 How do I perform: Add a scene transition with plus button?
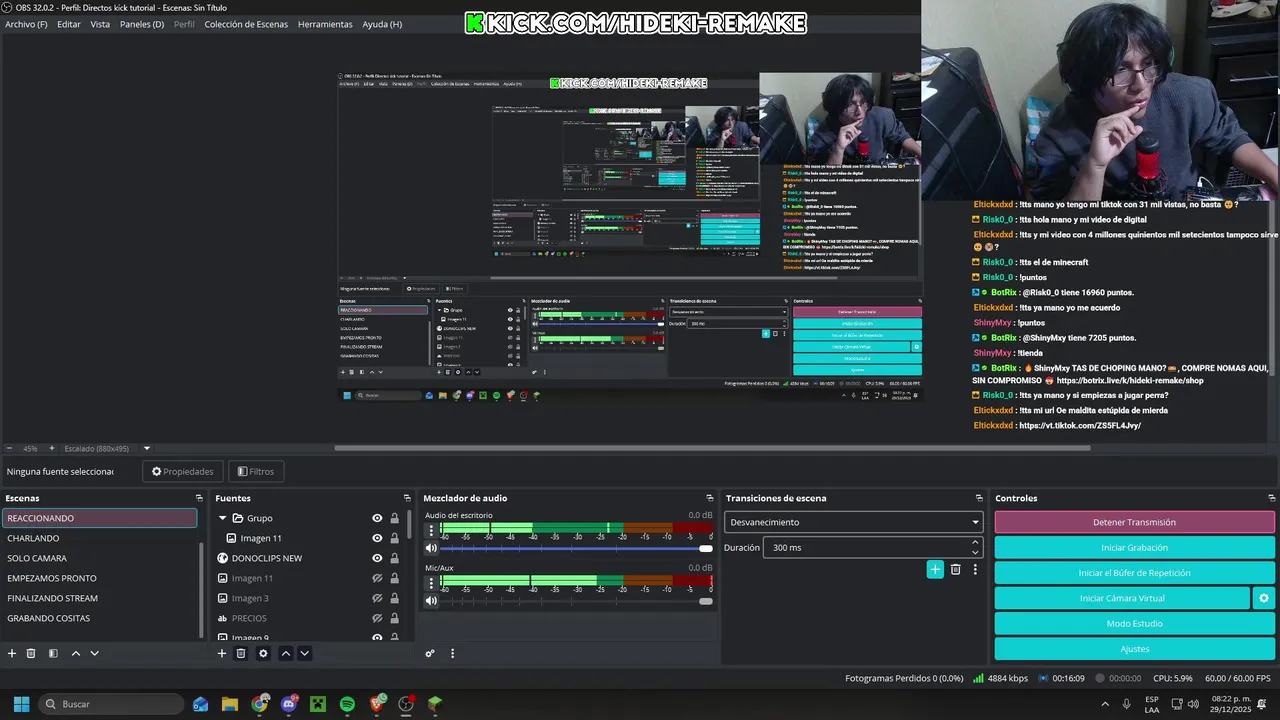(x=935, y=569)
